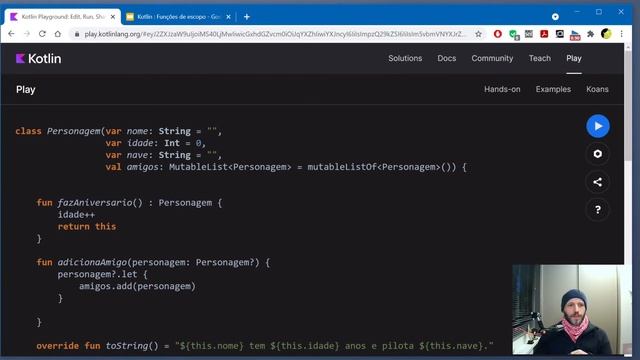Go back with the browser back arrow
The image size is (640, 360).
pyautogui.click(x=11, y=34)
